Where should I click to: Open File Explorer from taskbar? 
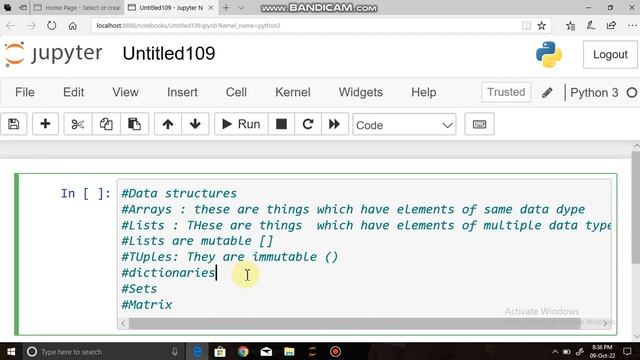pyautogui.click(x=289, y=351)
